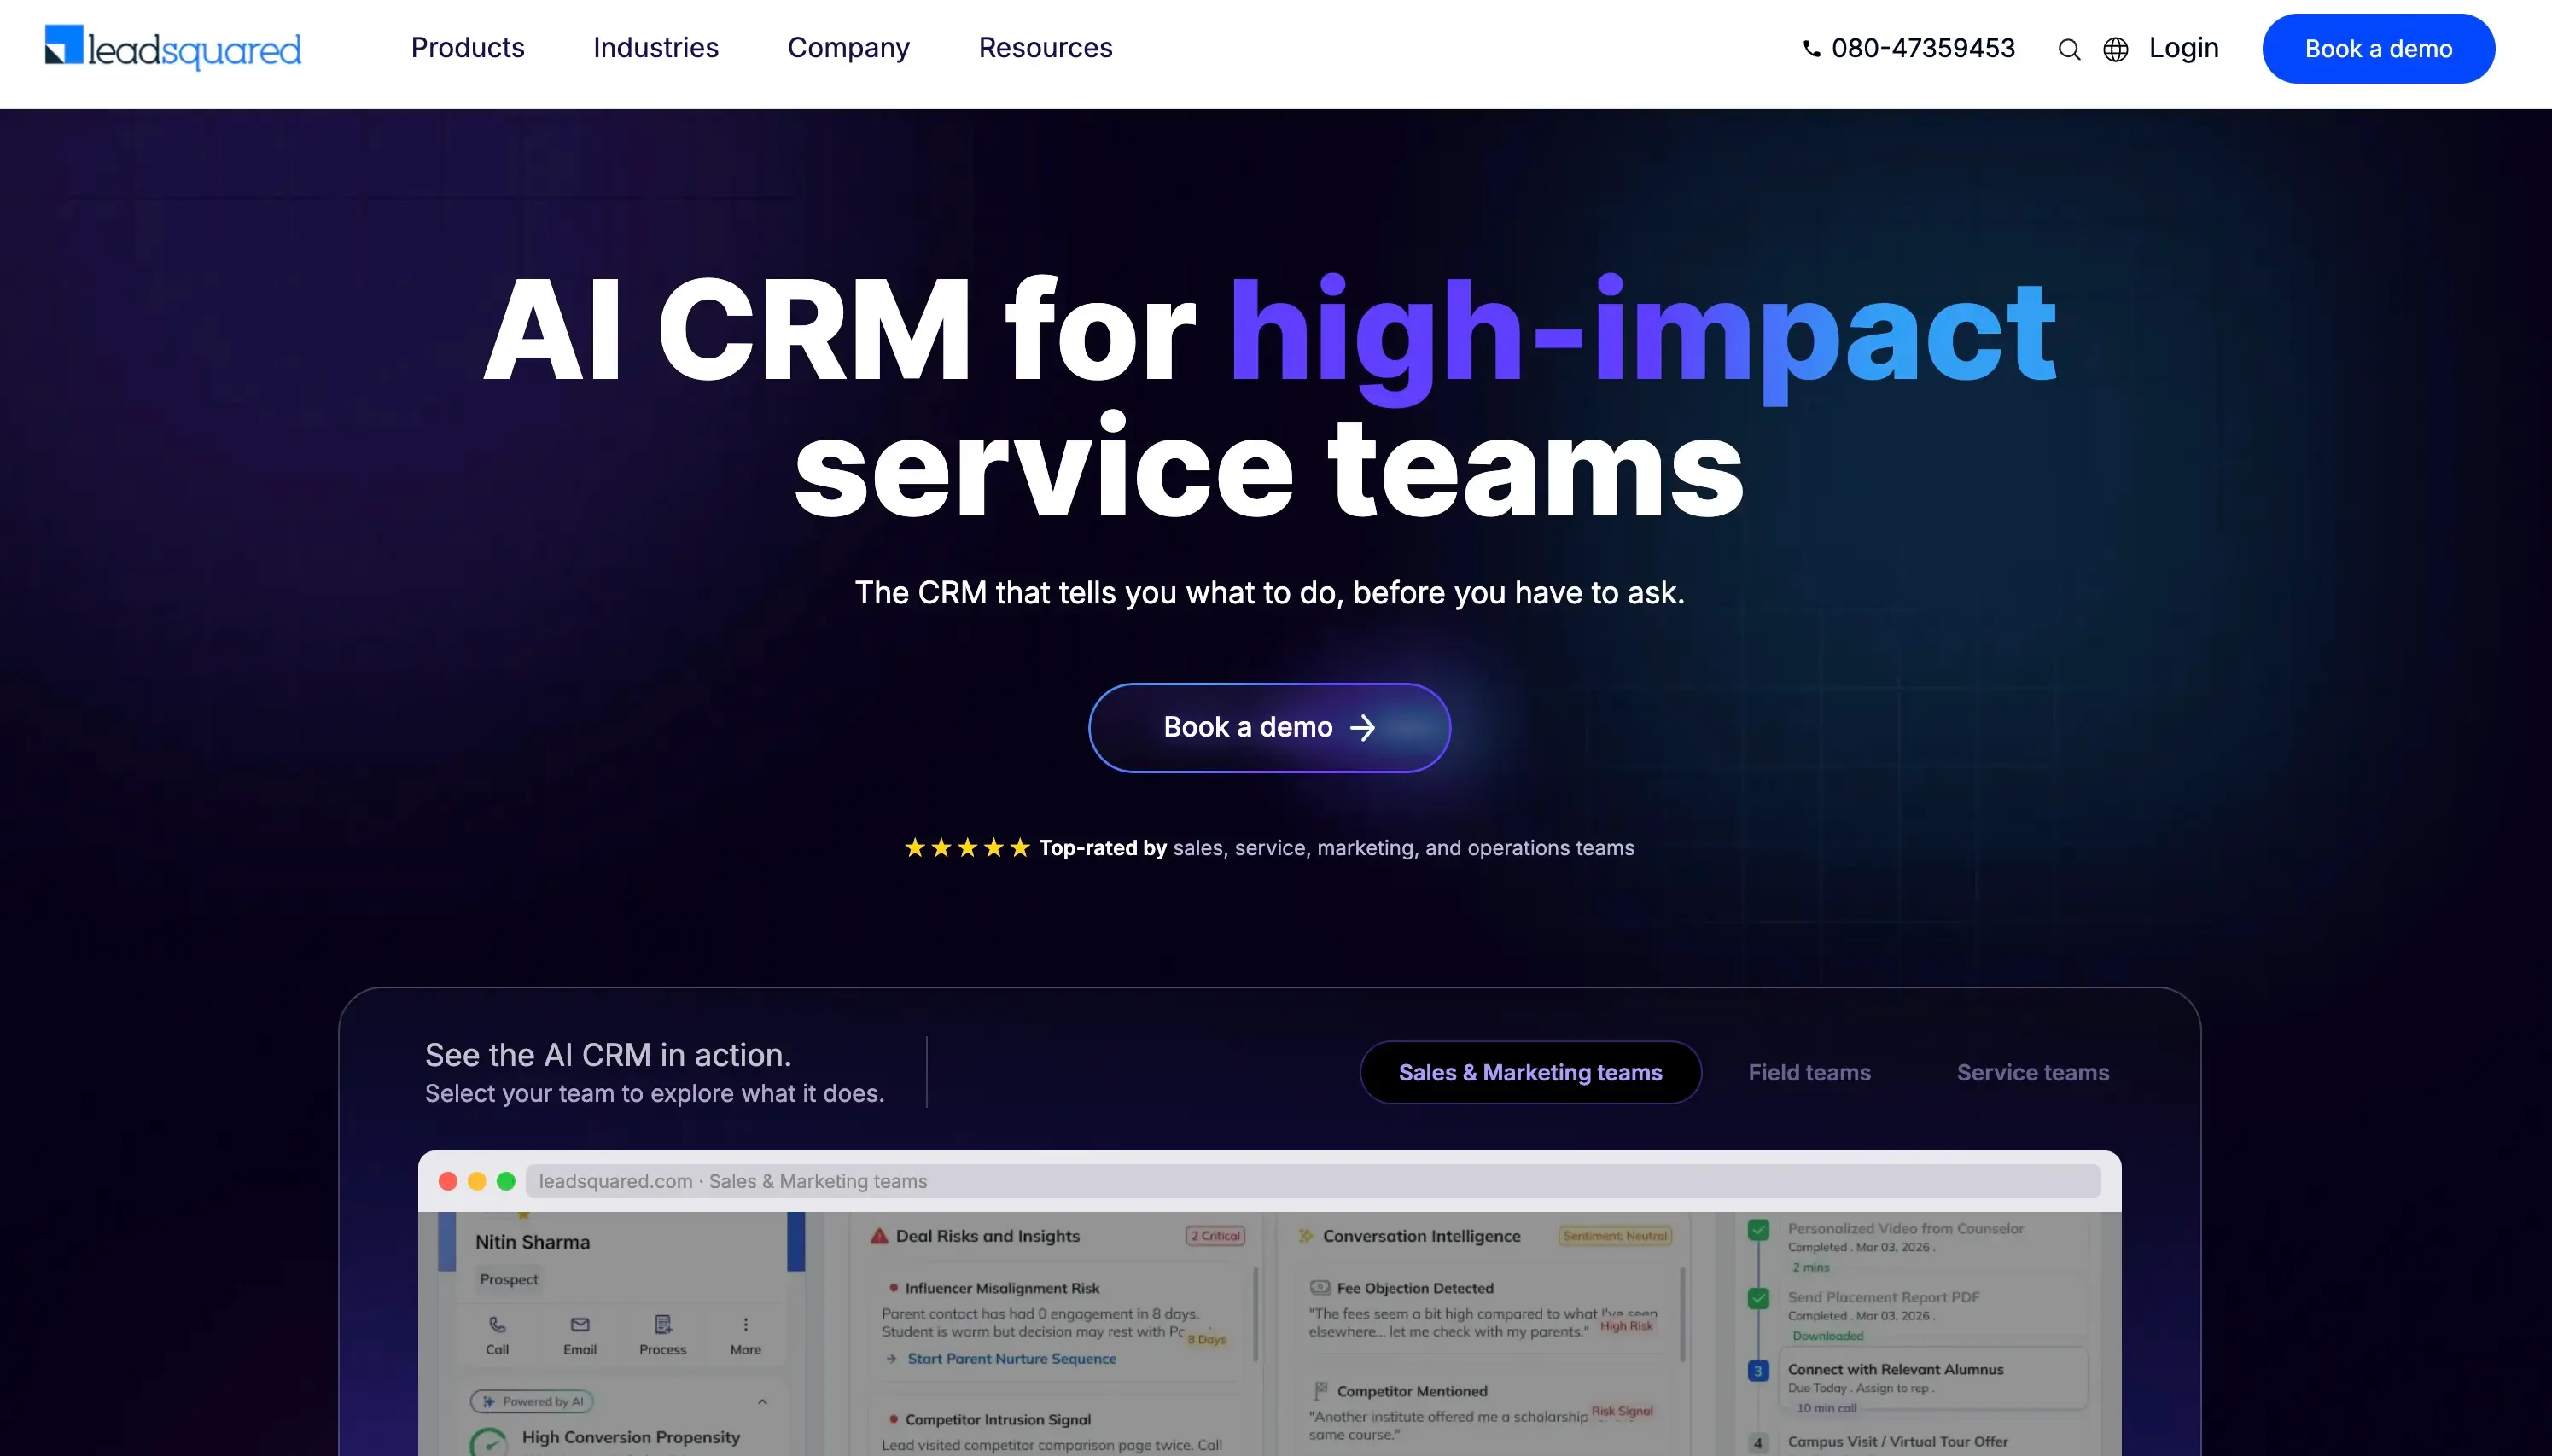Open the globe language selector
2552x1456 pixels.
tap(2115, 49)
